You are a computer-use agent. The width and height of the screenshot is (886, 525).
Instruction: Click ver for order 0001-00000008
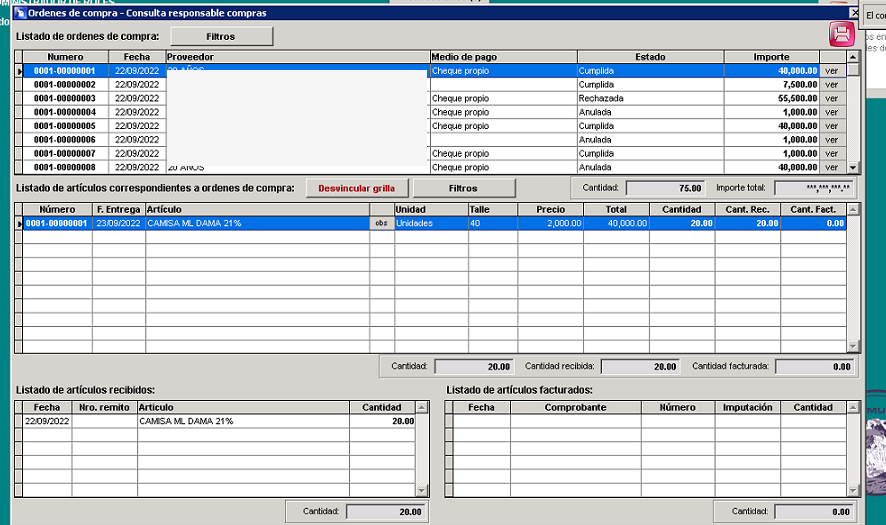pos(832,167)
